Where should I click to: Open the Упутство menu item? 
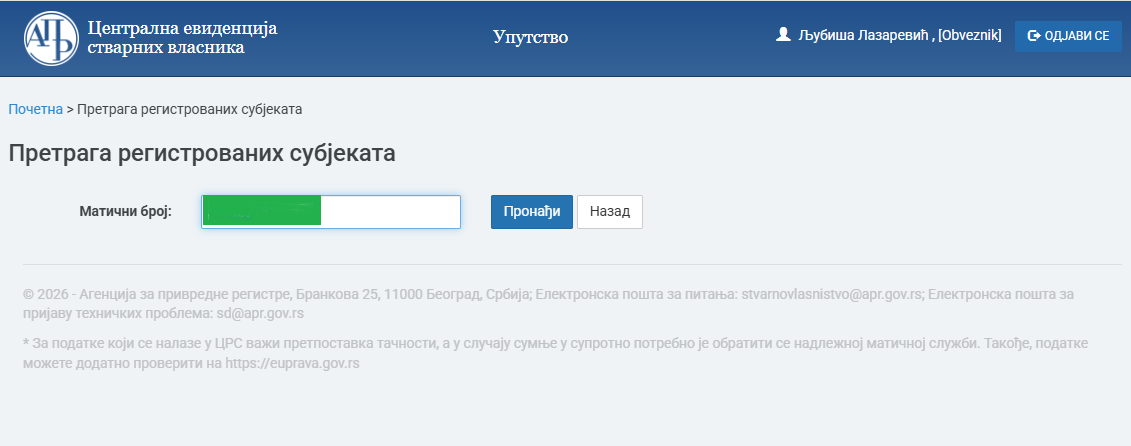pos(531,37)
